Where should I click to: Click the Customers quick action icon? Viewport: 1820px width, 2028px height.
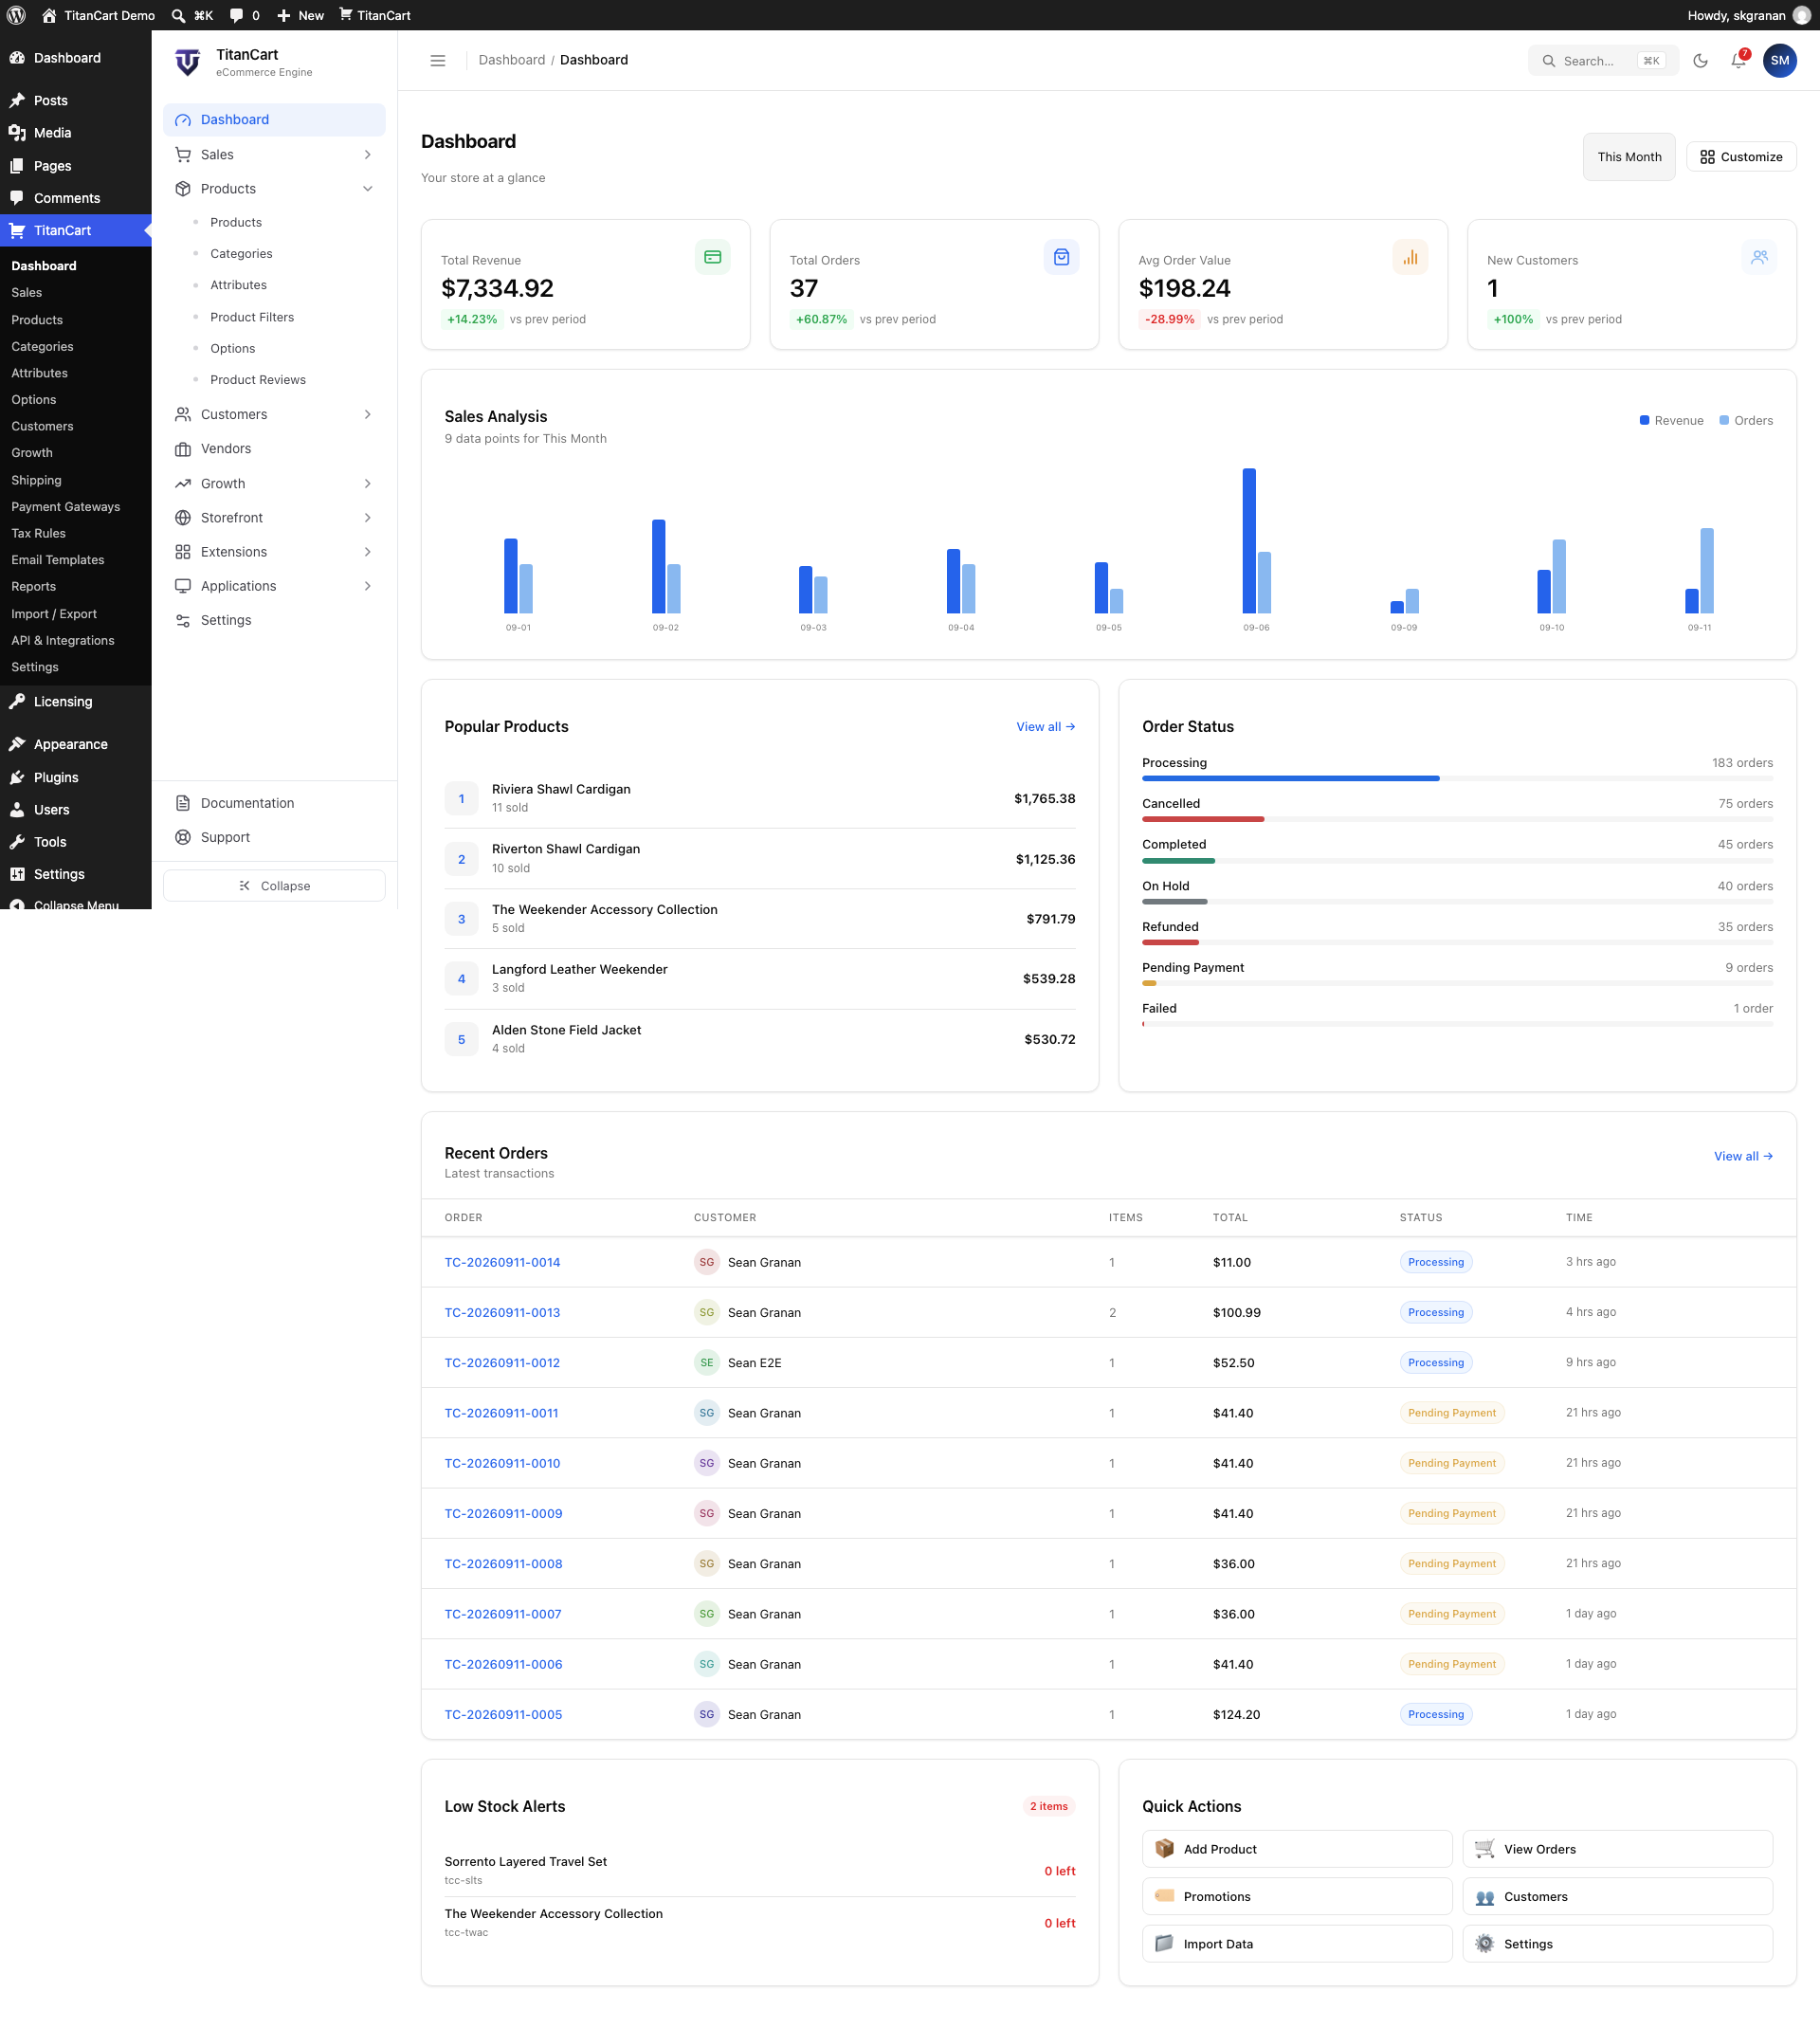pos(1485,1896)
